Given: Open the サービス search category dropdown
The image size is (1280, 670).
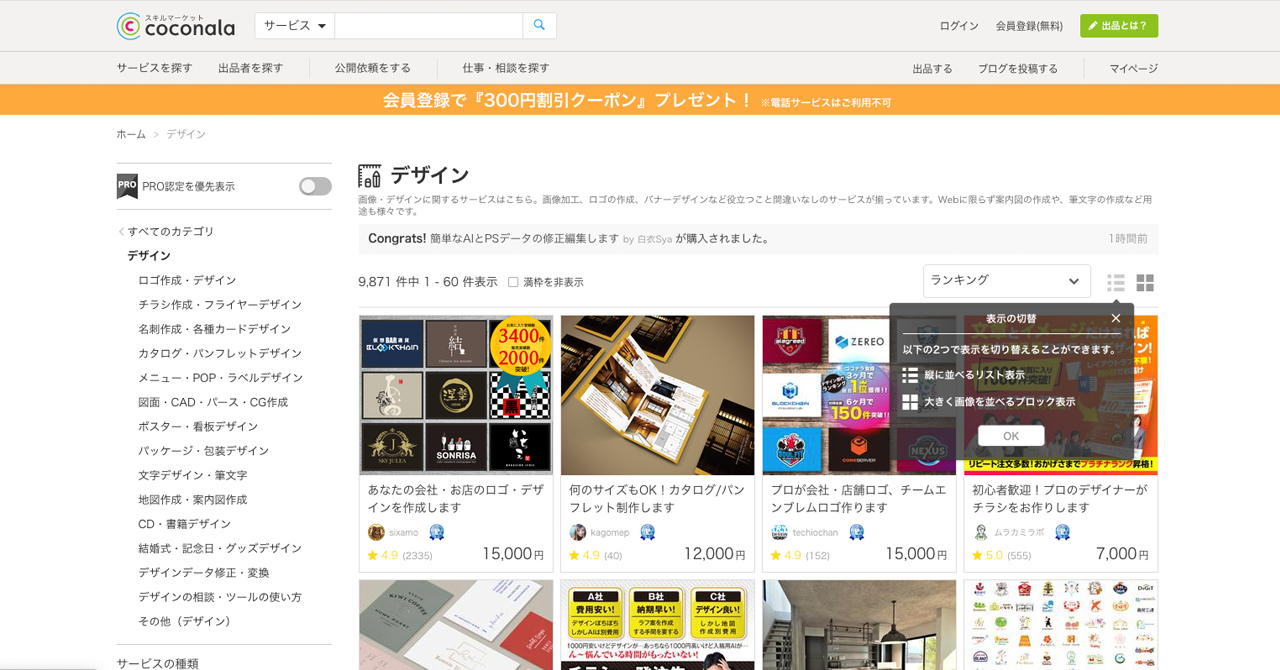Looking at the screenshot, I should click(295, 26).
